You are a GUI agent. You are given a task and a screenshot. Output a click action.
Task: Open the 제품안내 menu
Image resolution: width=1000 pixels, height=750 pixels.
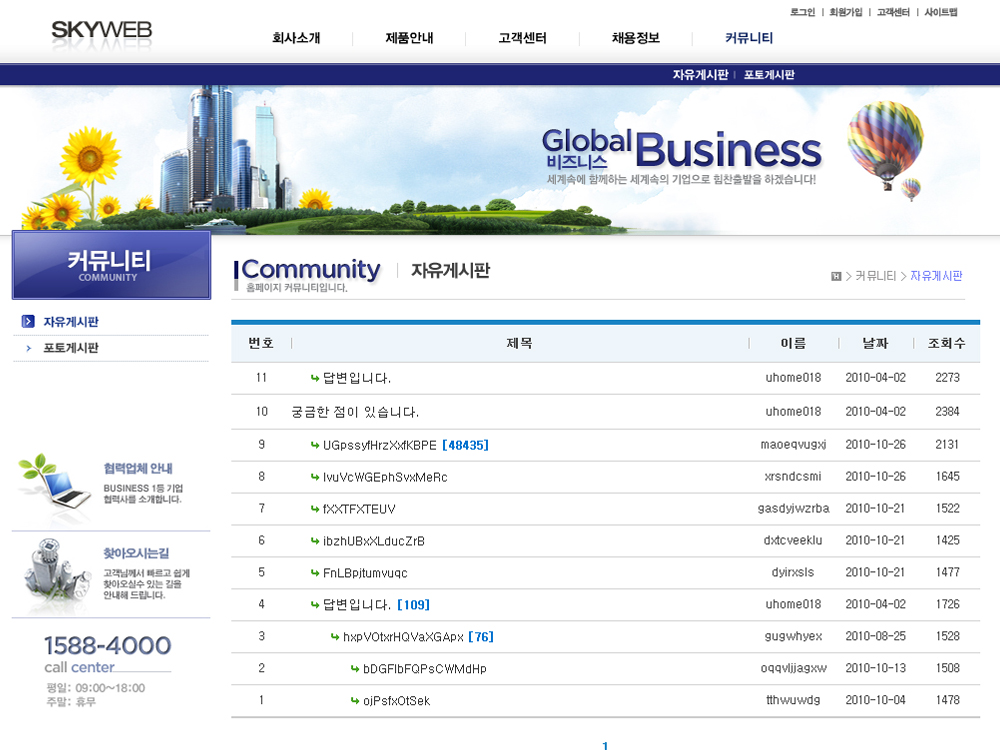409,39
